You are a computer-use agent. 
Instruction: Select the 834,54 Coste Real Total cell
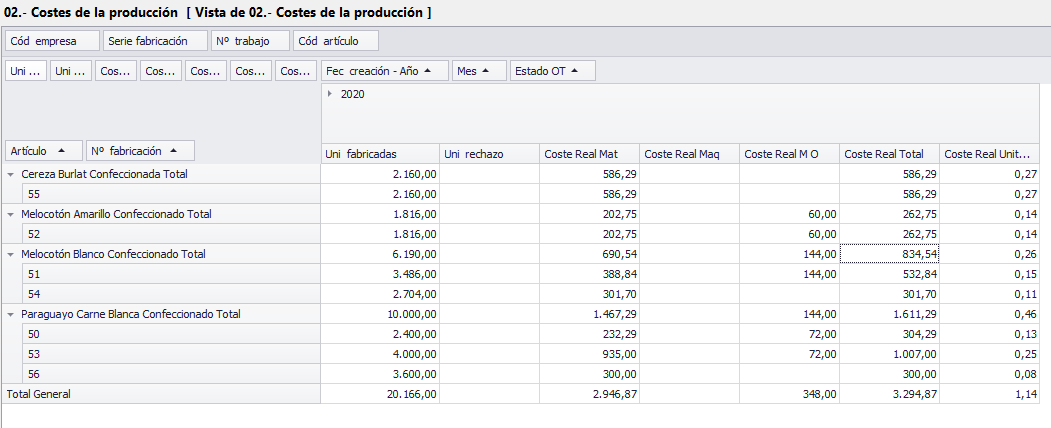tap(889, 254)
